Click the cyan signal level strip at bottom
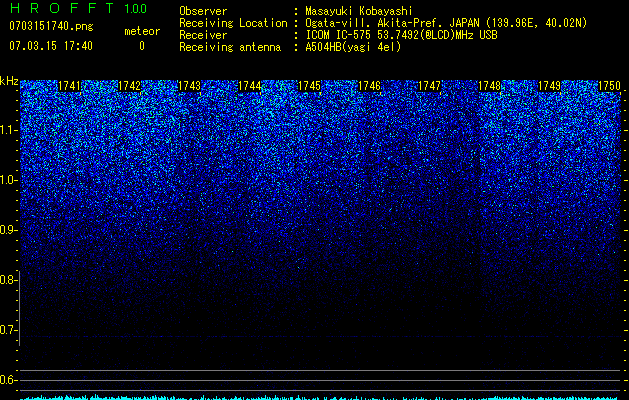 tap(320, 398)
